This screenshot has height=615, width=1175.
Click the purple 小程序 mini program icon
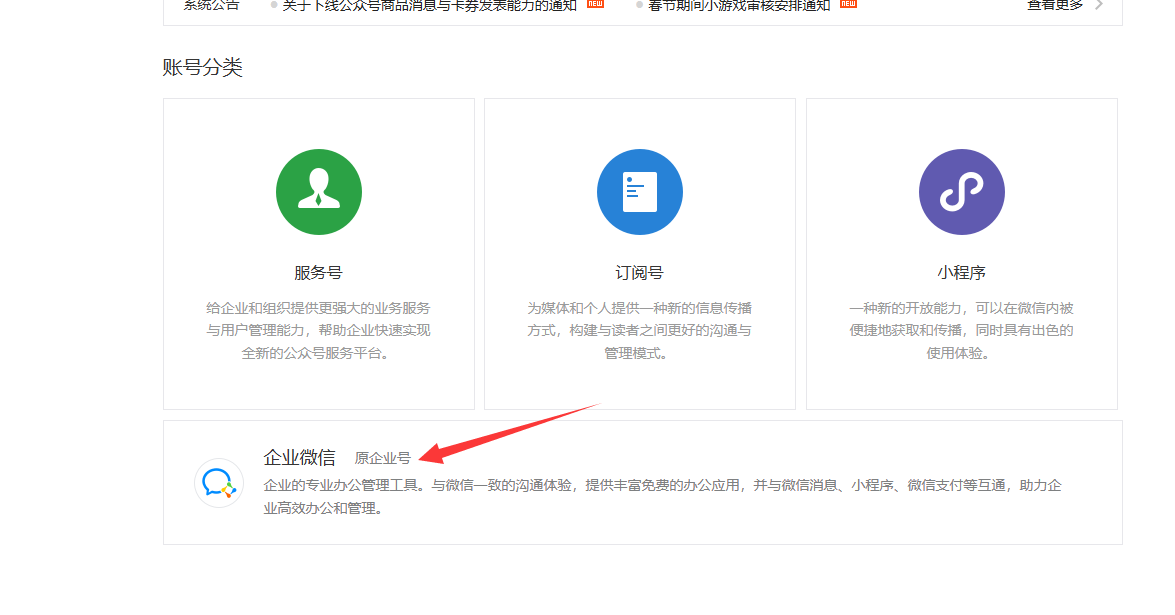(x=961, y=192)
